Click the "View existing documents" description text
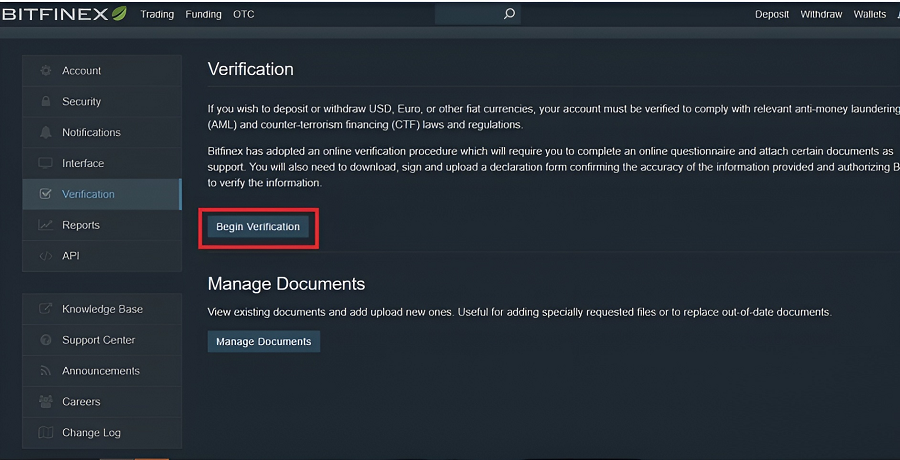Viewport: 900px width, 460px height. coord(519,312)
